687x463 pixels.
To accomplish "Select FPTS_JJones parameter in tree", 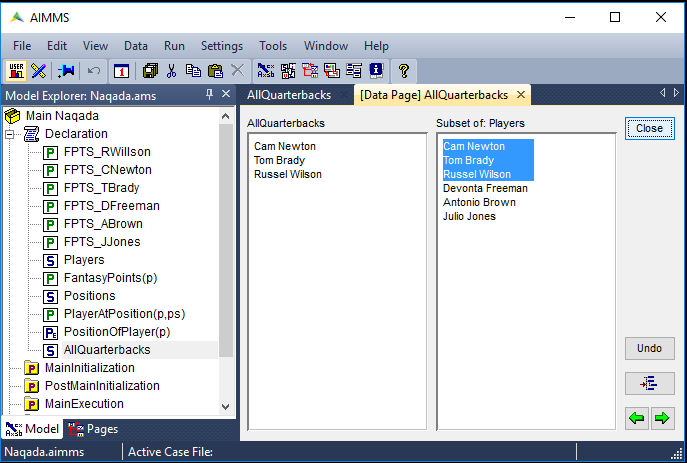I will [102, 242].
